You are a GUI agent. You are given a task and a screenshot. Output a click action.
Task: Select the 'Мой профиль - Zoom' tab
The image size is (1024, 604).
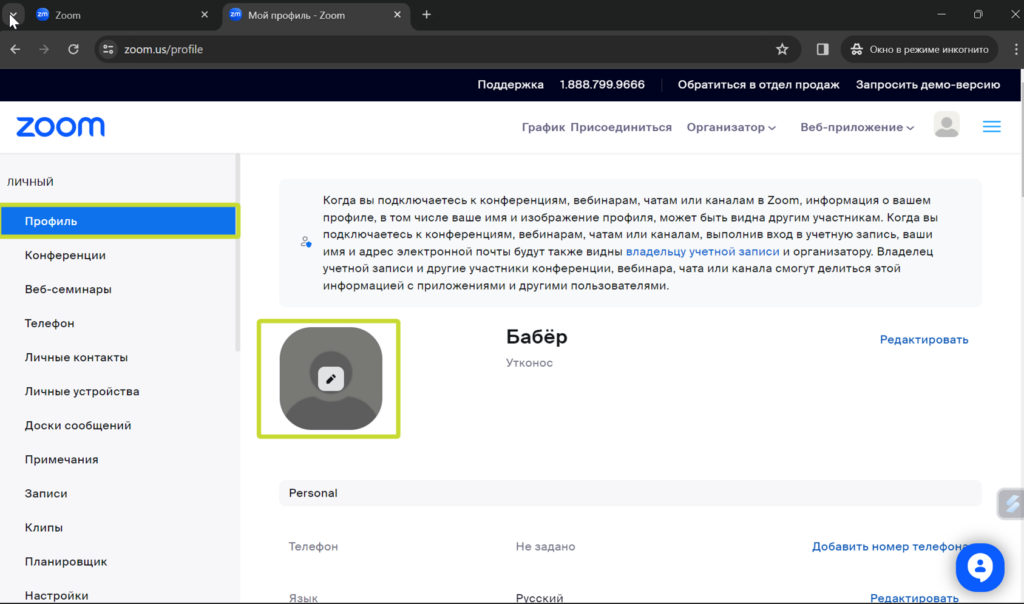(317, 14)
